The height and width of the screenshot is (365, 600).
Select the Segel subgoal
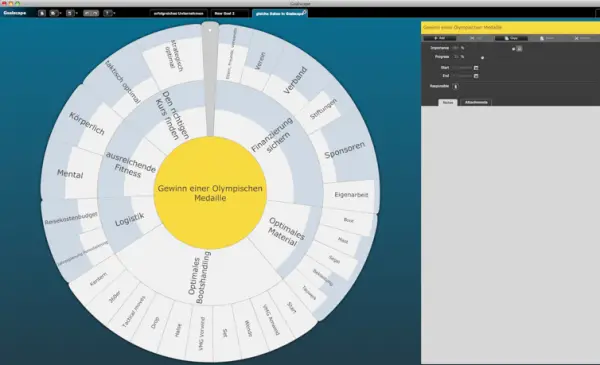334,259
